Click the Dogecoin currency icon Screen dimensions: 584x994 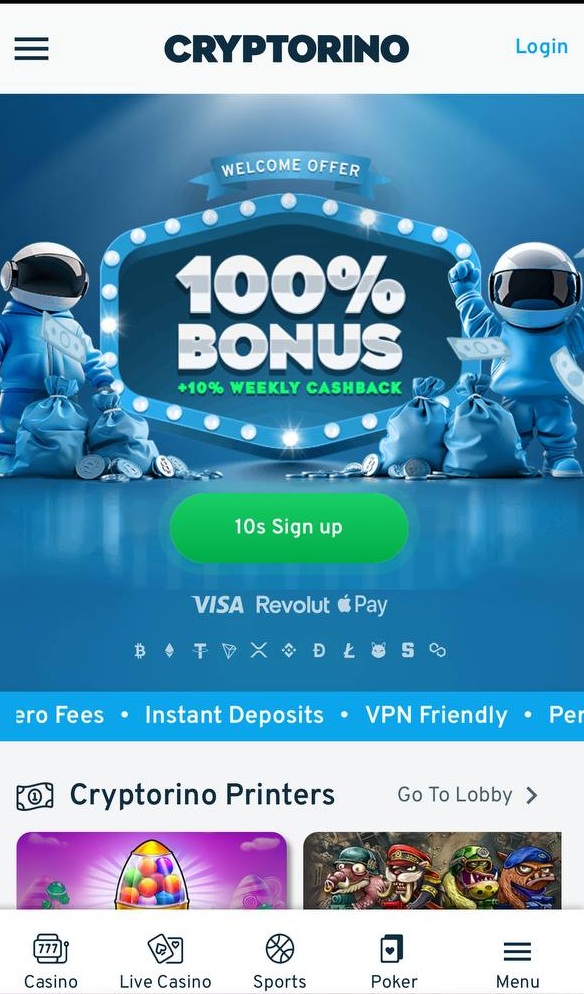tap(319, 650)
